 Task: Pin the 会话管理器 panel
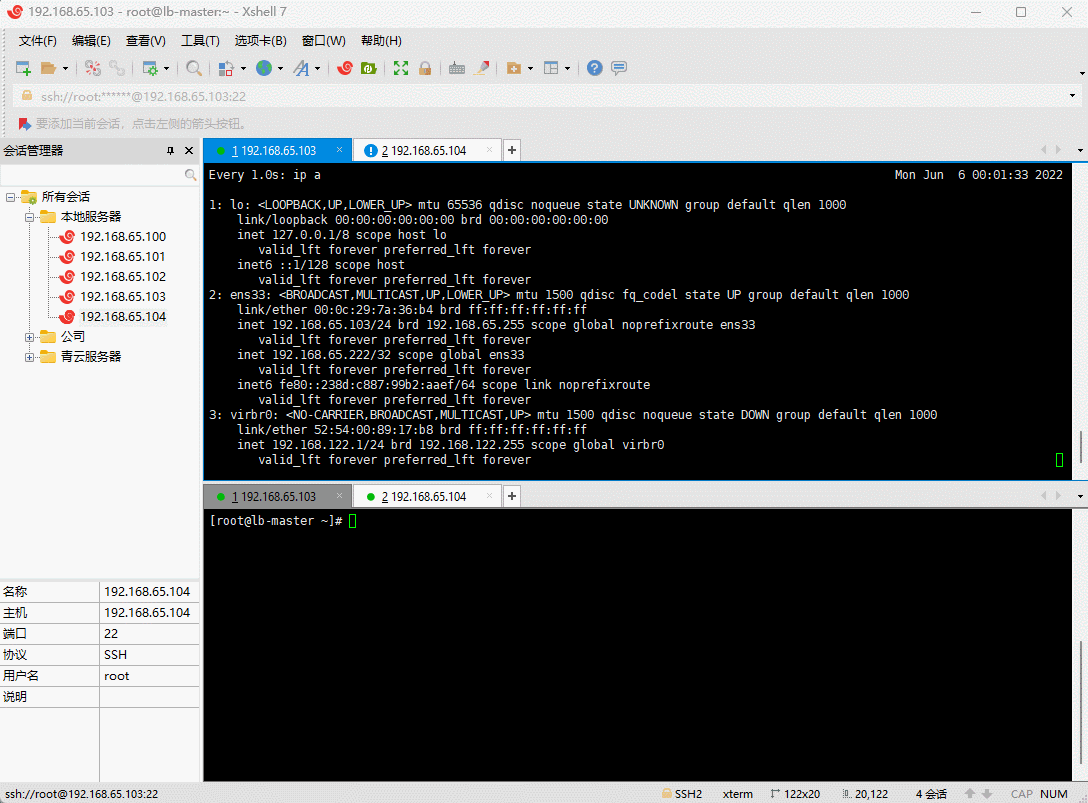coord(170,151)
